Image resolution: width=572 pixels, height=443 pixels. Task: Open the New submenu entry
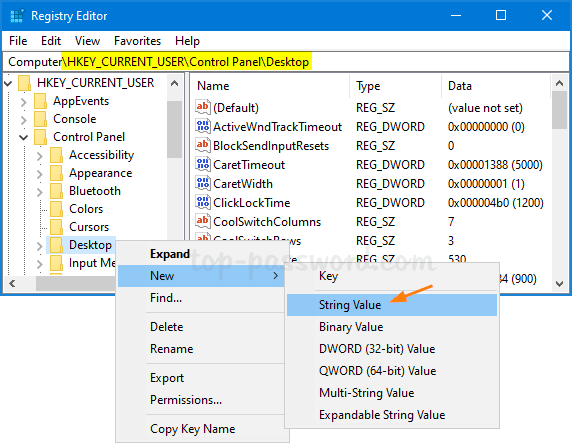coord(201,276)
